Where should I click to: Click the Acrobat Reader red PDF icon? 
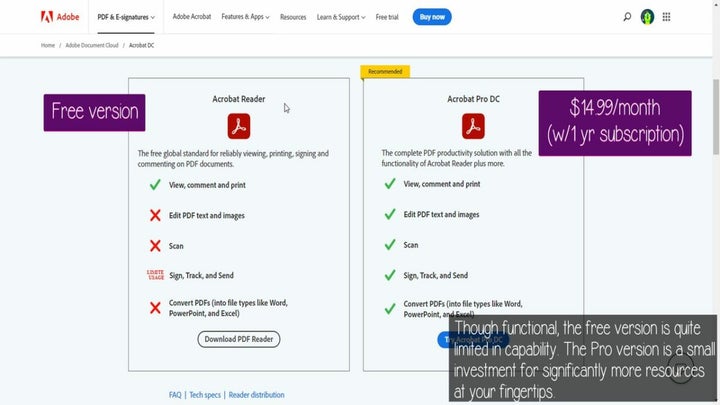point(239,126)
